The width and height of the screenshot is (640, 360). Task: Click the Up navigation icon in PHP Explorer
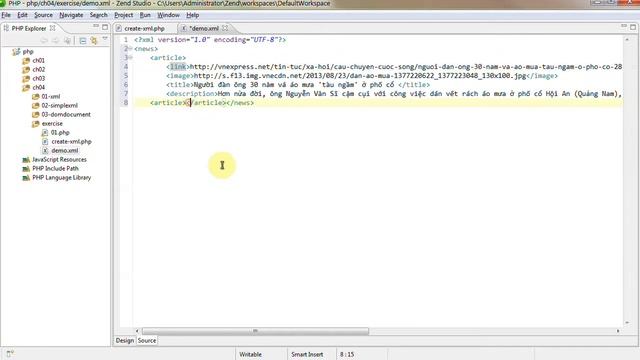[68, 40]
